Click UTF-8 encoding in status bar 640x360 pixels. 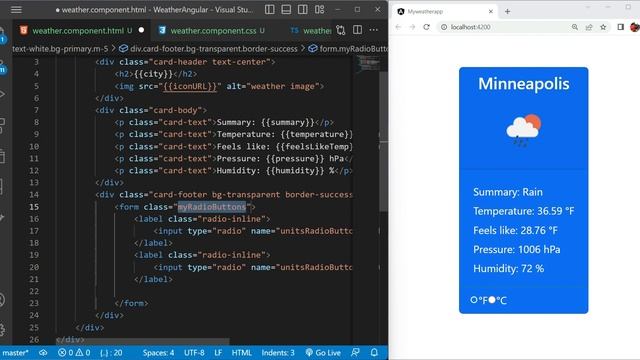pos(194,353)
